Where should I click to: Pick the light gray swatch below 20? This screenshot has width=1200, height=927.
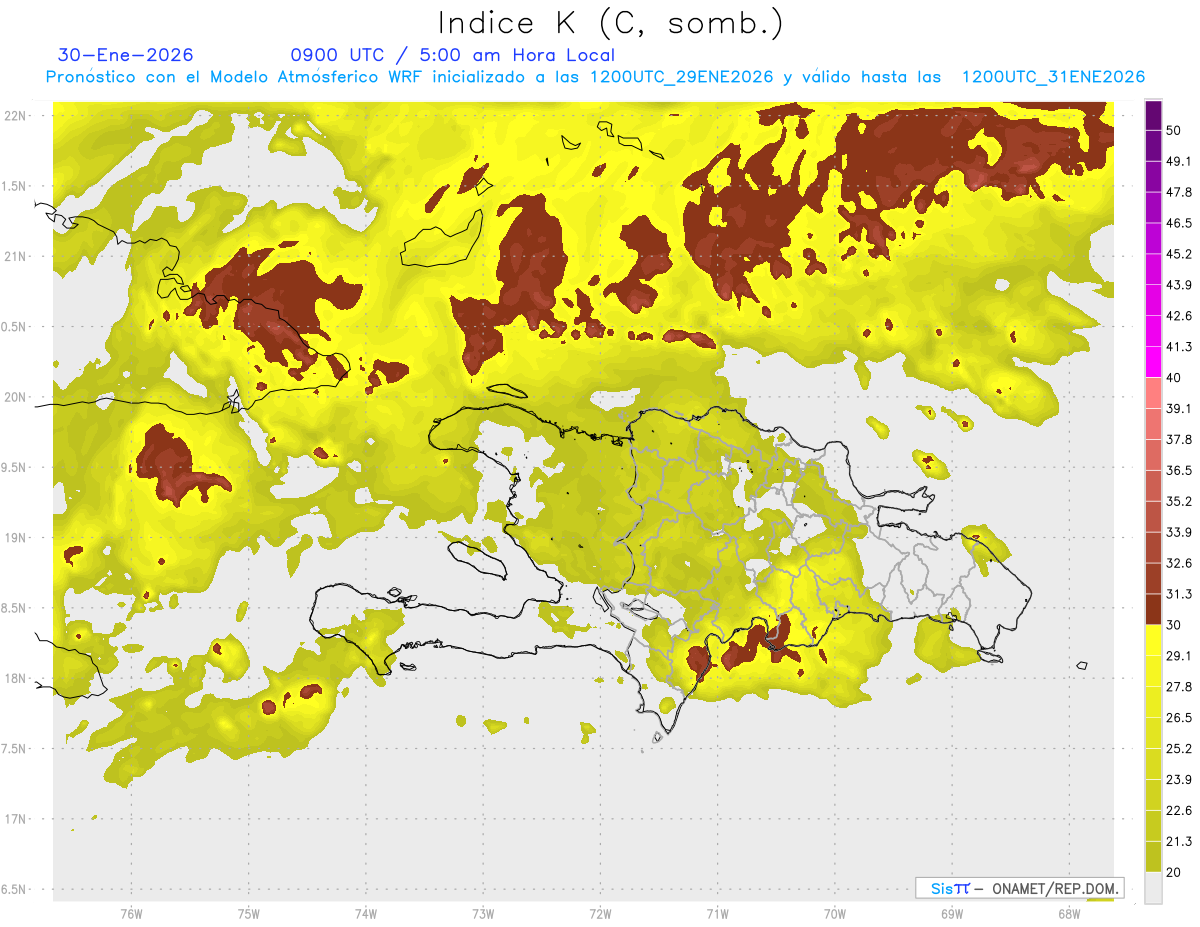coord(1153,887)
